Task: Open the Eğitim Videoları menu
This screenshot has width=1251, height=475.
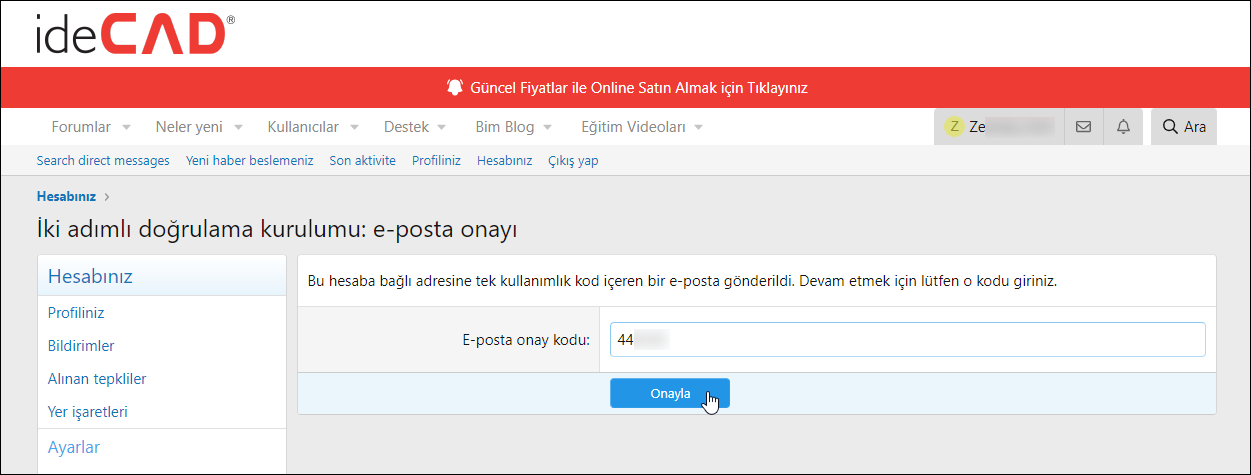Action: click(x=633, y=127)
